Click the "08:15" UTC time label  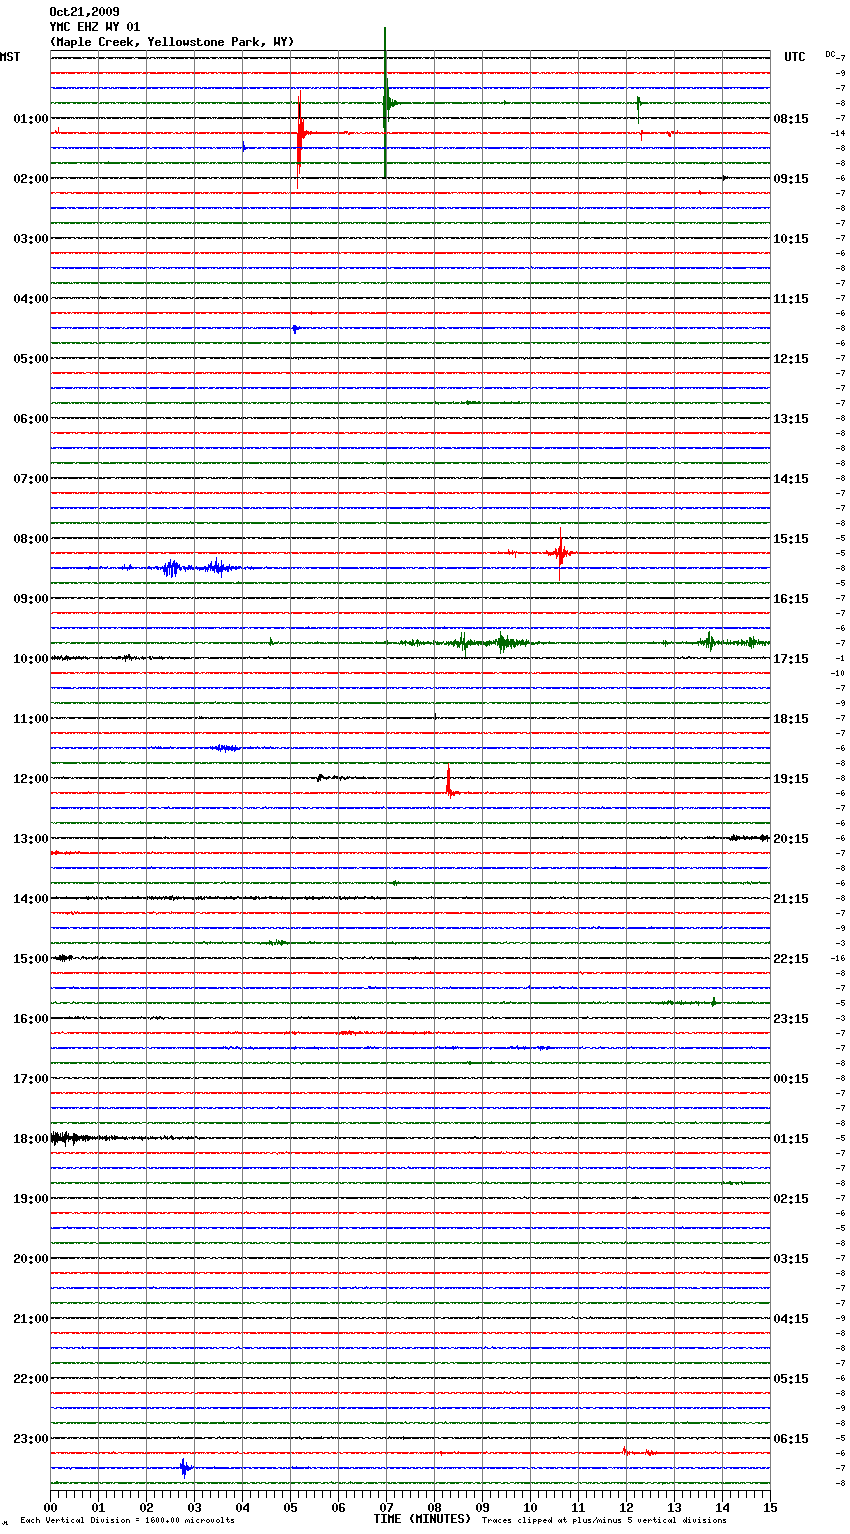[791, 119]
